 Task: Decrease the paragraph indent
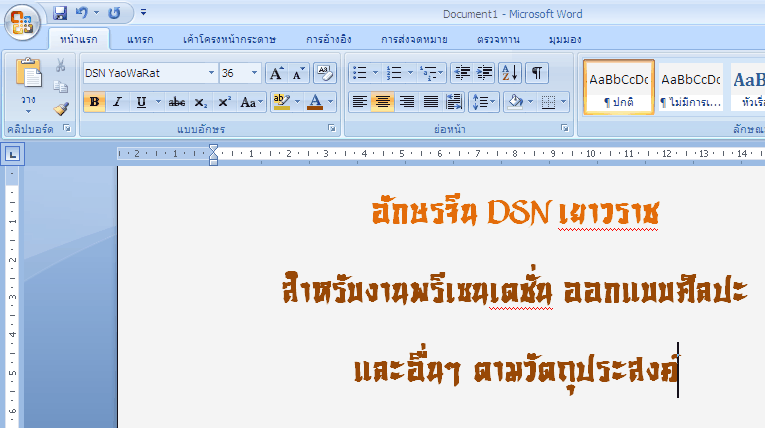tap(462, 73)
